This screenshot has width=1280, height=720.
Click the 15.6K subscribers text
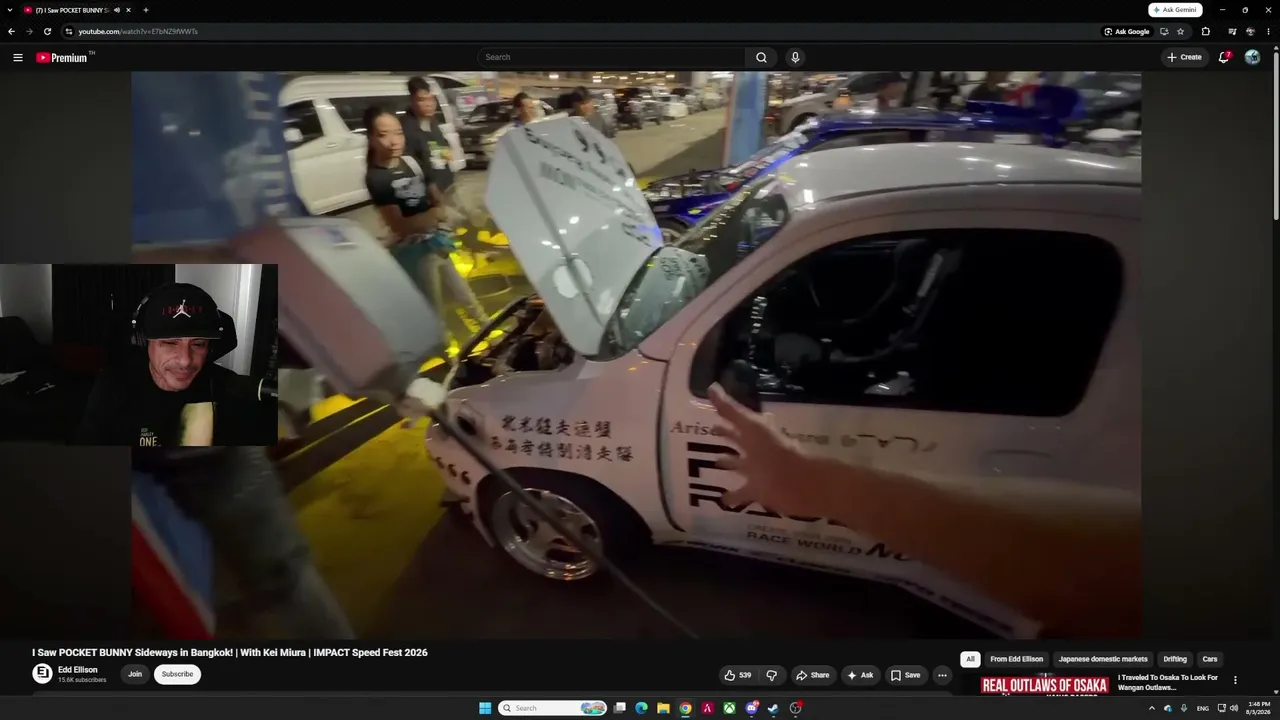[82, 680]
